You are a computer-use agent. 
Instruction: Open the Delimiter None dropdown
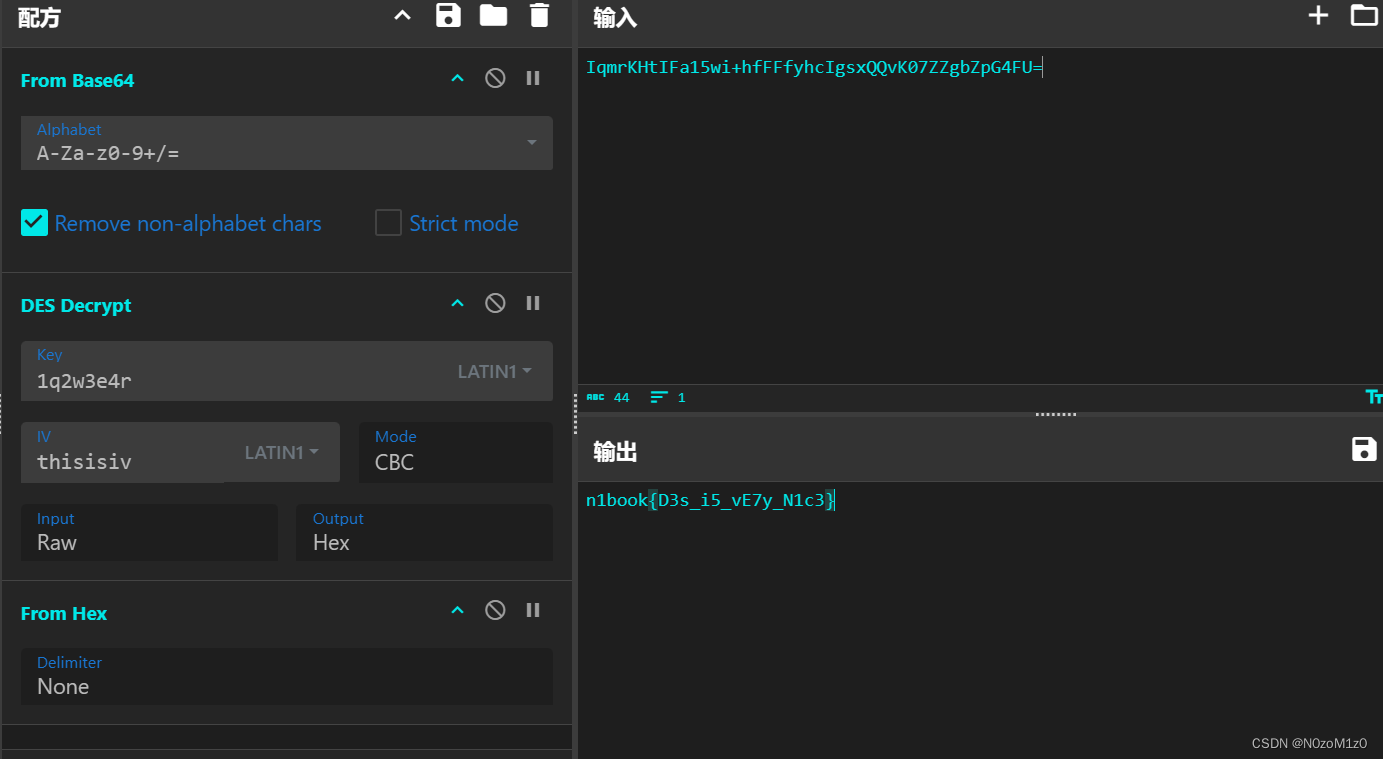coord(286,676)
